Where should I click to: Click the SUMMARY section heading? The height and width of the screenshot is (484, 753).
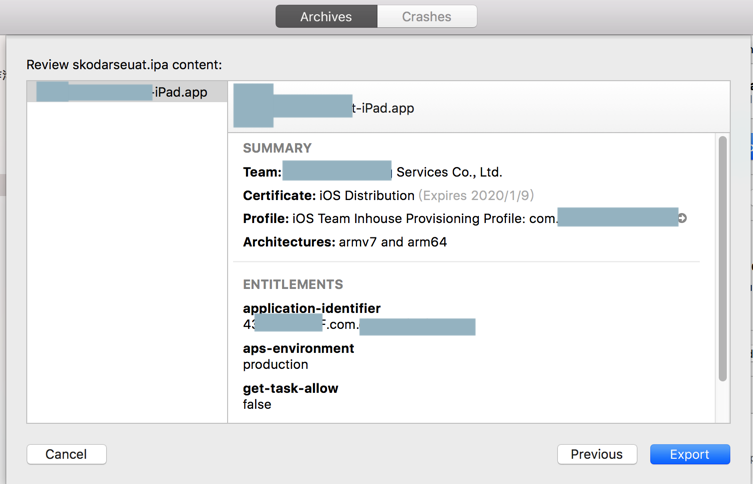(x=277, y=148)
